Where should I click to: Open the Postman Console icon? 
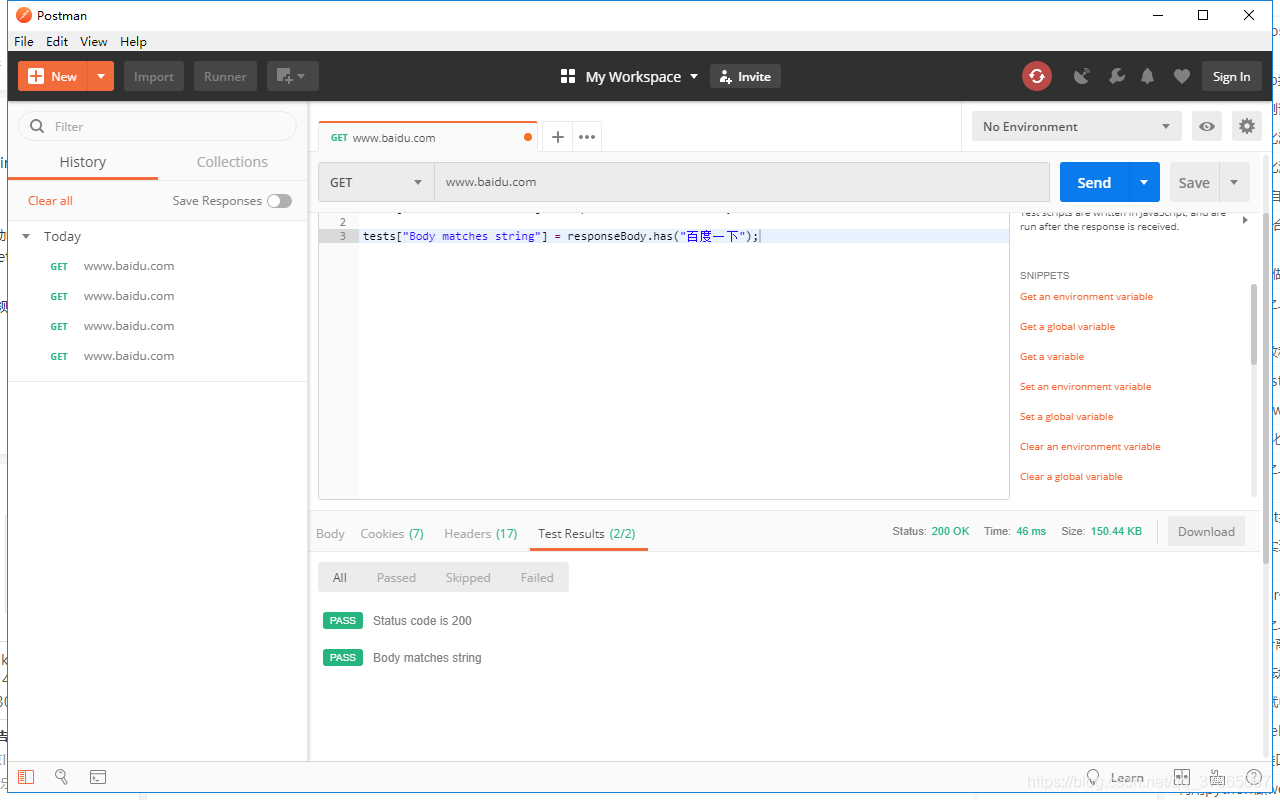(x=98, y=777)
